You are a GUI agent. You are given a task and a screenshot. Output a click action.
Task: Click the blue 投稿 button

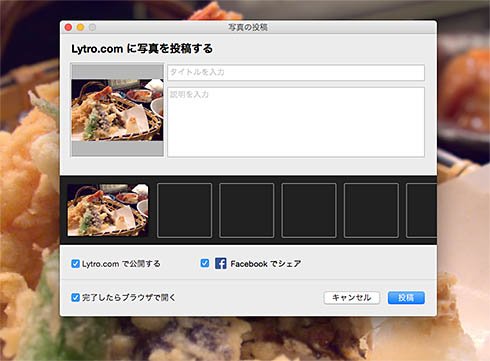[406, 298]
